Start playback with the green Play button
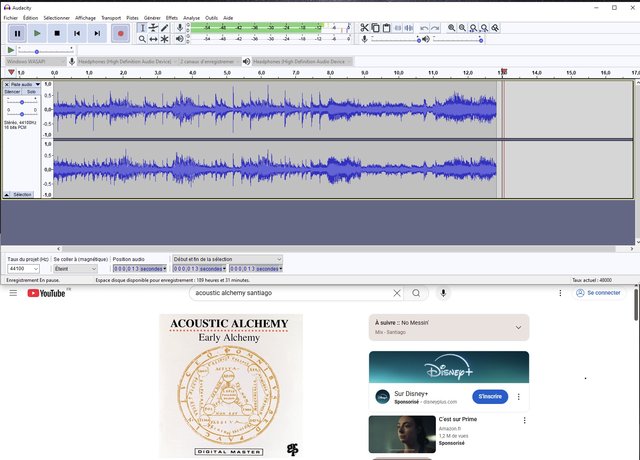The width and height of the screenshot is (640, 460). (x=37, y=33)
